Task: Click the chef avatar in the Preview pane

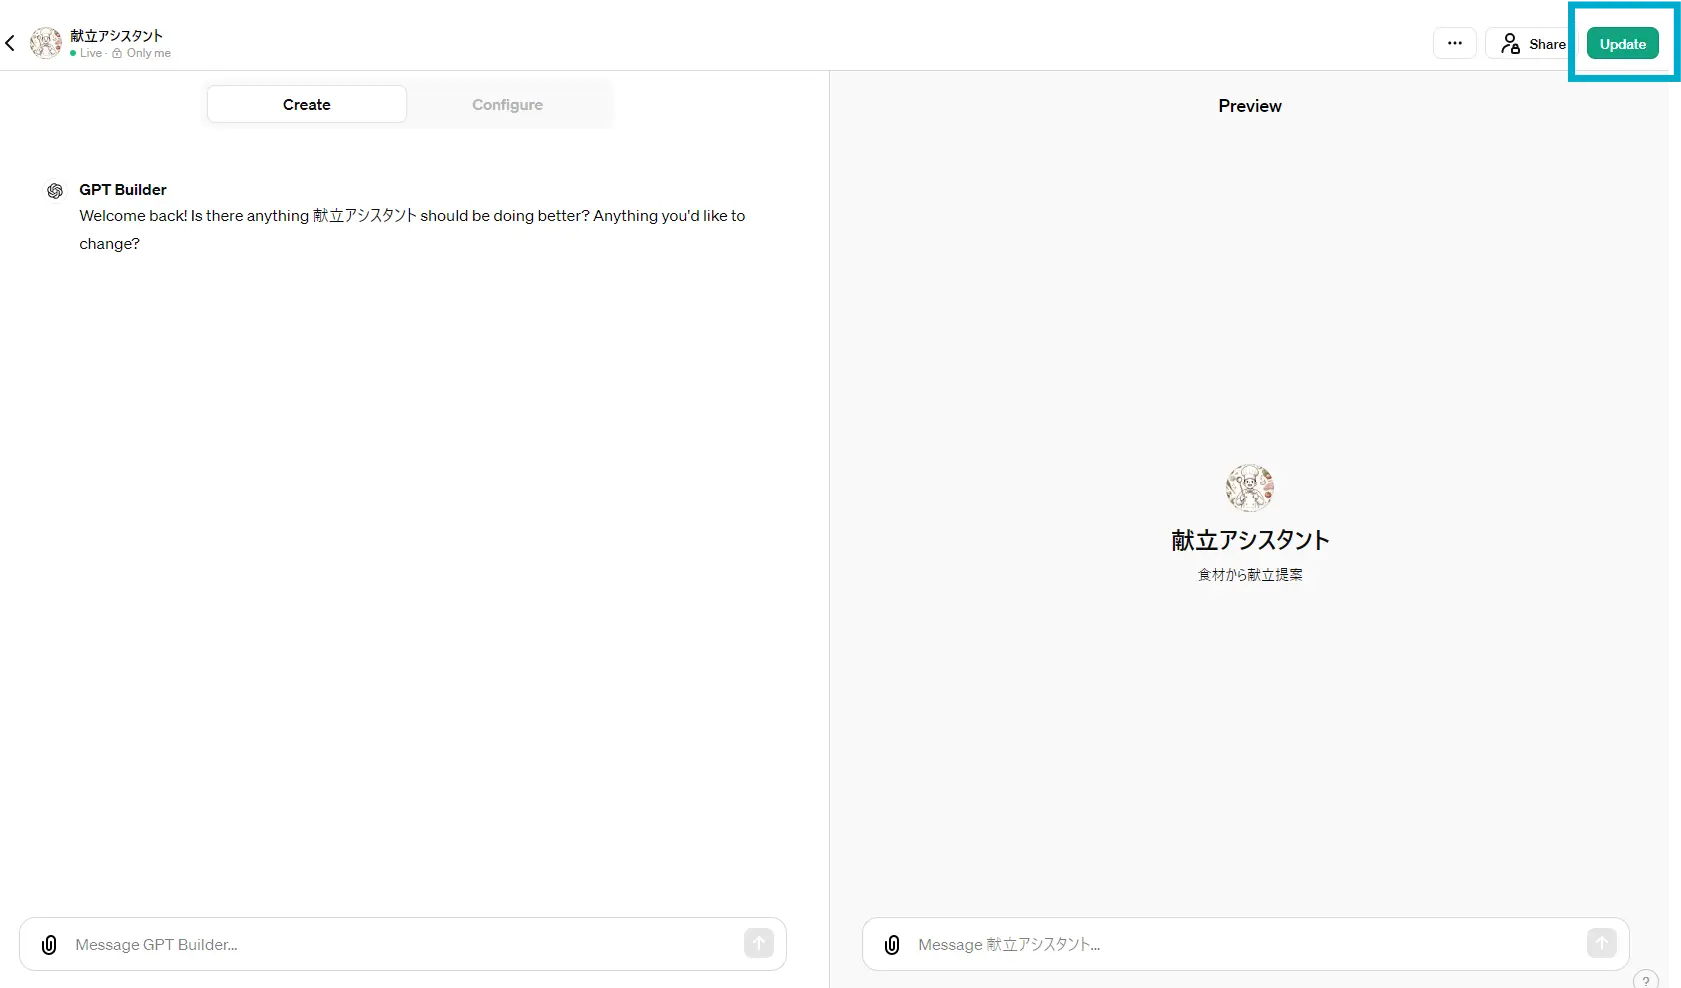Action: (1249, 488)
